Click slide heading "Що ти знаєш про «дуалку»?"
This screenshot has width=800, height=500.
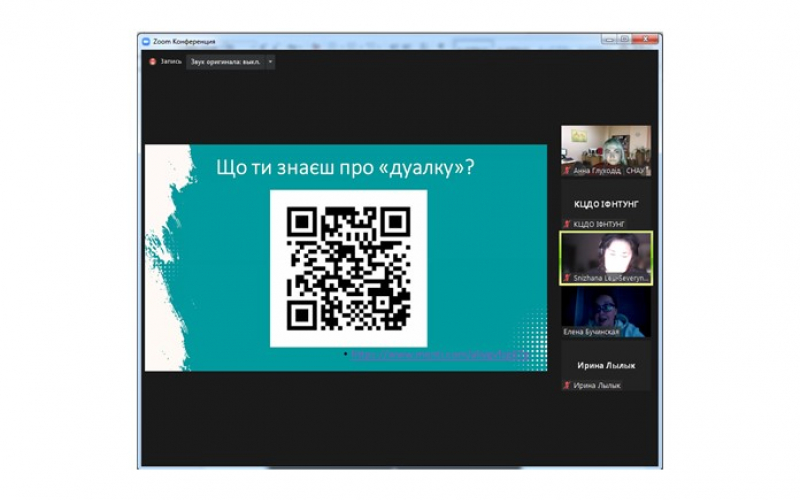point(345,167)
